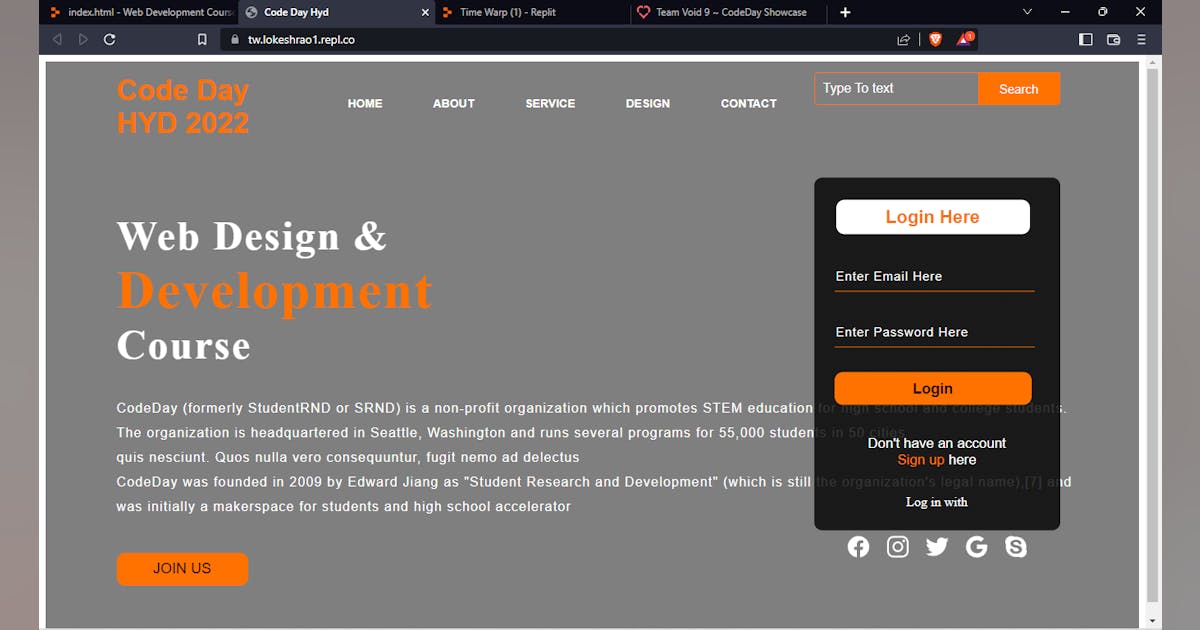The height and width of the screenshot is (630, 1200).
Task: Select the Skype icon
Action: (x=1016, y=547)
